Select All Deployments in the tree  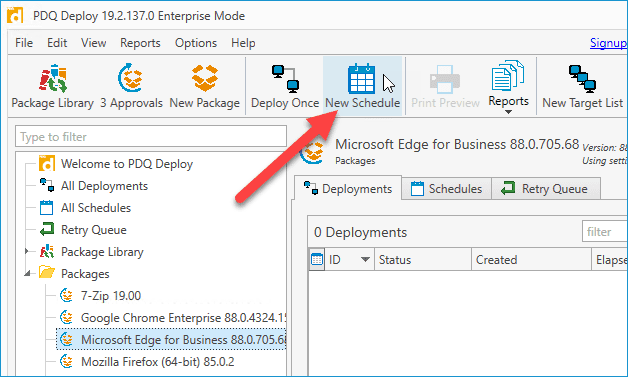104,186
